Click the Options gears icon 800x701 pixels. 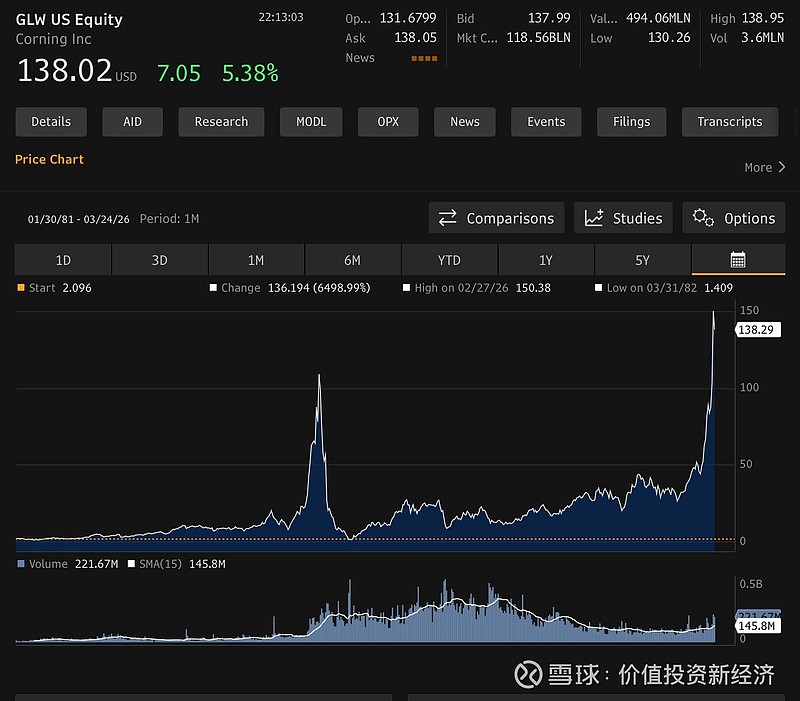pos(703,218)
